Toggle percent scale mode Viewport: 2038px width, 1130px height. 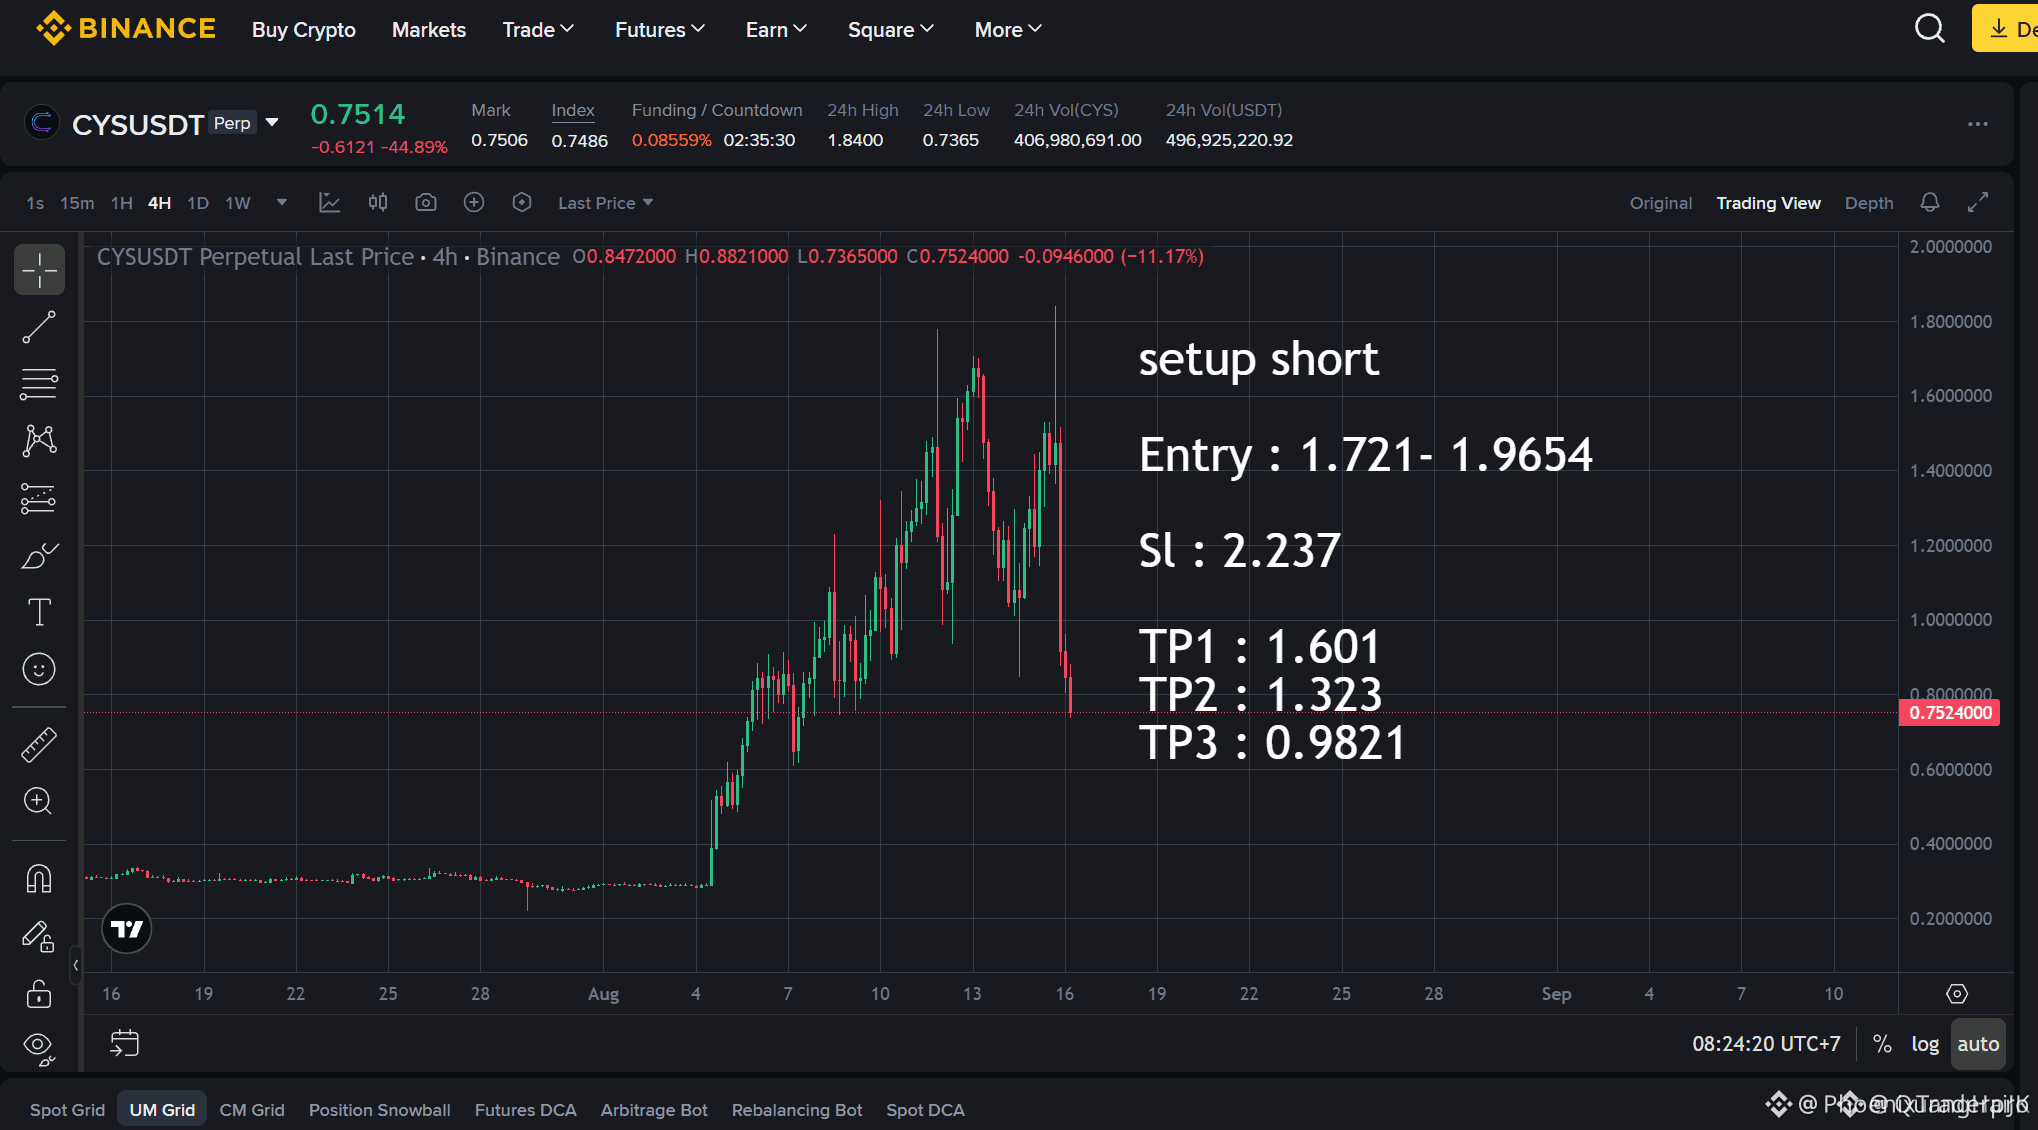pyautogui.click(x=1882, y=1044)
